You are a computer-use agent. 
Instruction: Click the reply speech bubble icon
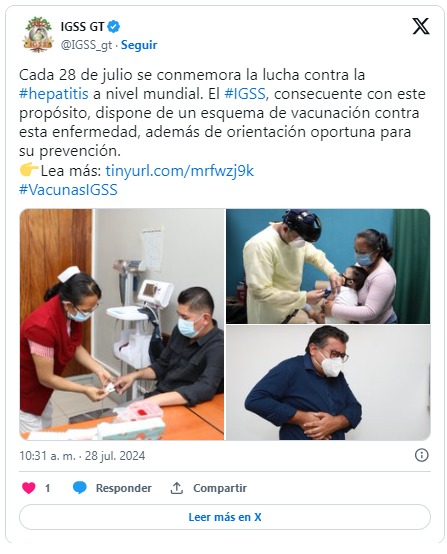click(80, 488)
